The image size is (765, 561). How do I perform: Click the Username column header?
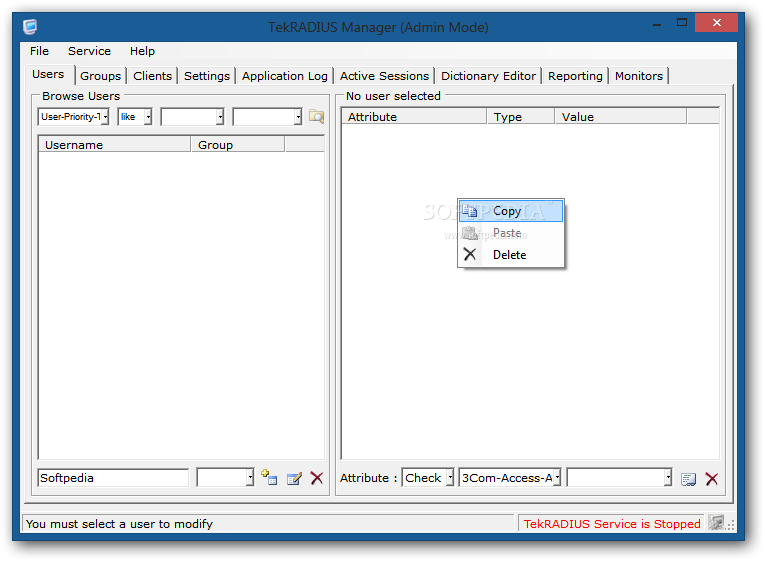[114, 145]
